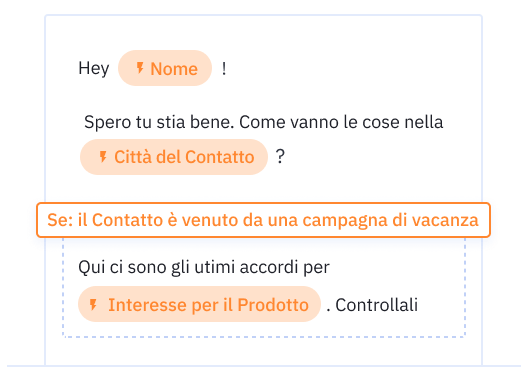The width and height of the screenshot is (527, 392).
Task: Click the text Come vanno le cose nella
Action: pyautogui.click(x=341, y=122)
